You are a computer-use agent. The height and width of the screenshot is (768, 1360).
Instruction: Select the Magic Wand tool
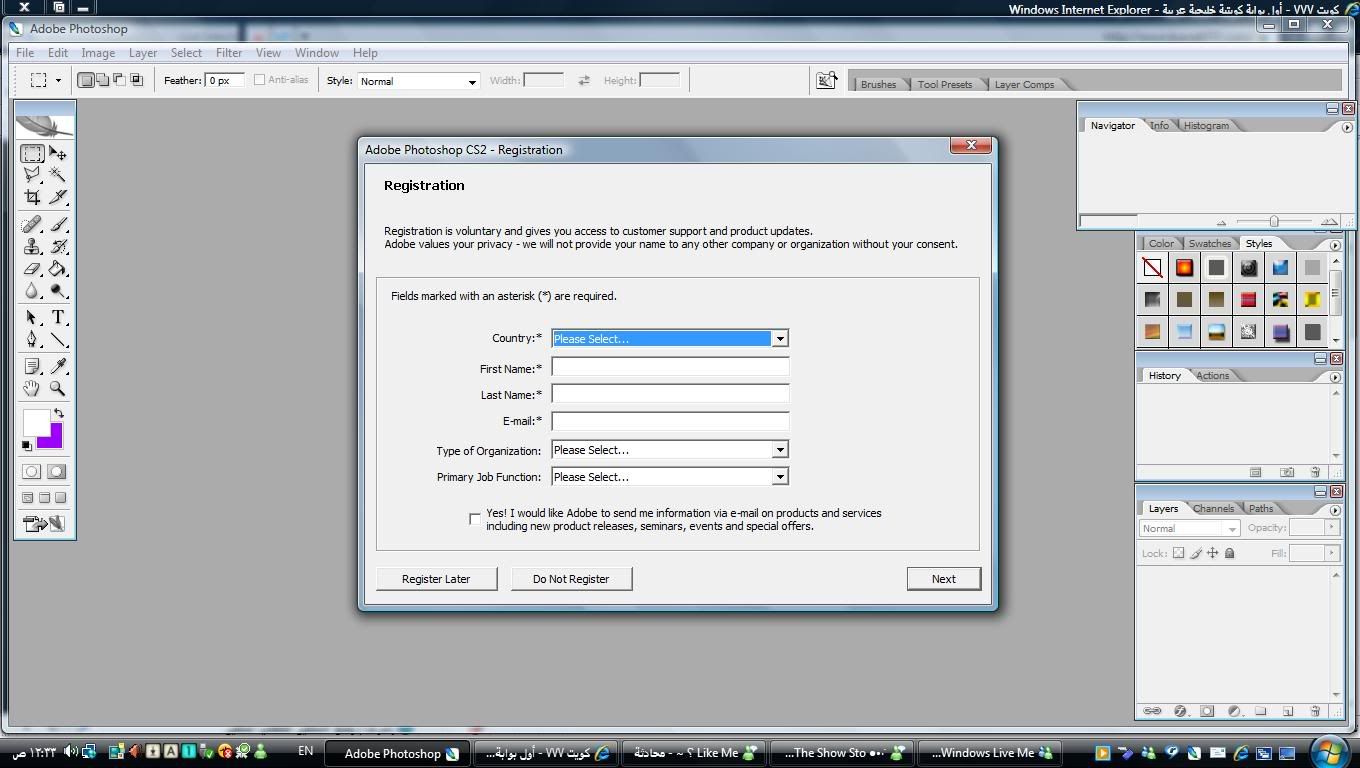[x=58, y=175]
